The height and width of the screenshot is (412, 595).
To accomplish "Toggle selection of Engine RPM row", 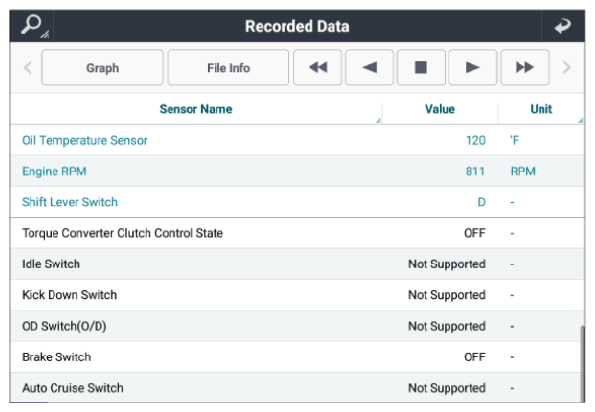I will click(x=297, y=171).
